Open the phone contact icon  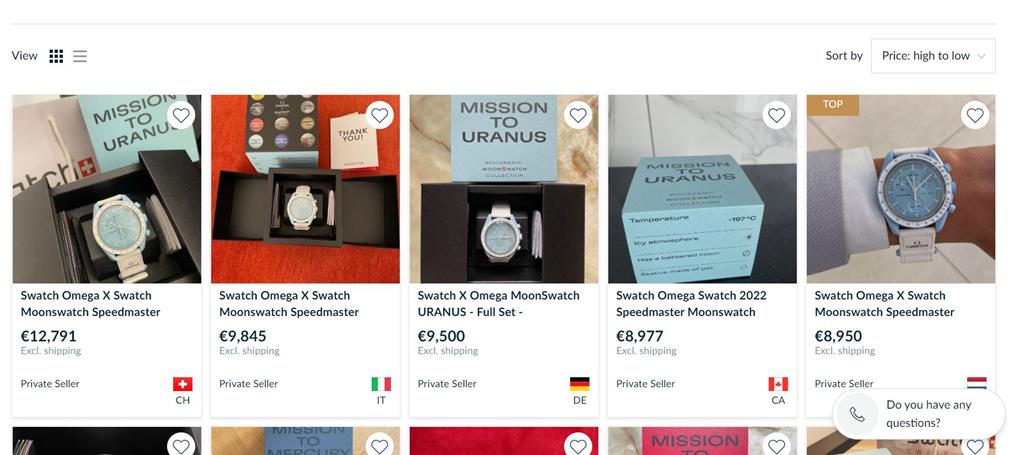click(857, 414)
